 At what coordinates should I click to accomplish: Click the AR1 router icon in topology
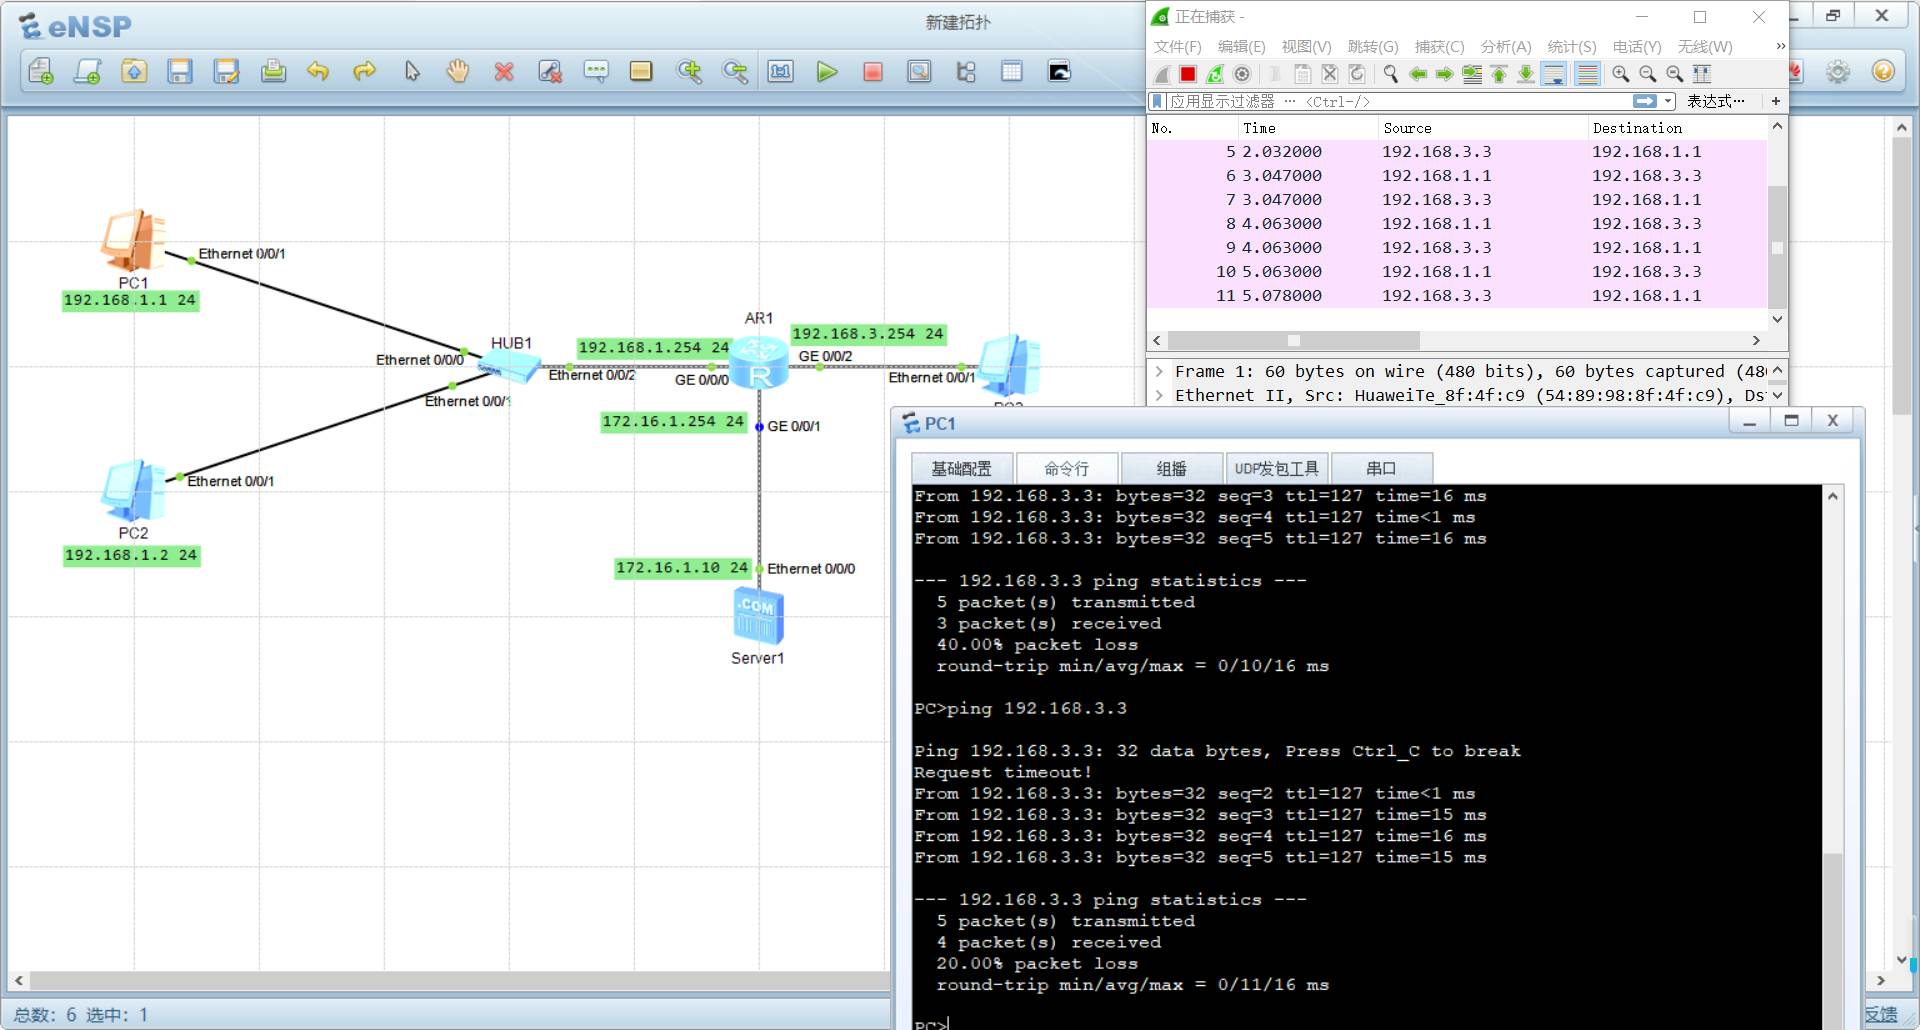tap(759, 362)
